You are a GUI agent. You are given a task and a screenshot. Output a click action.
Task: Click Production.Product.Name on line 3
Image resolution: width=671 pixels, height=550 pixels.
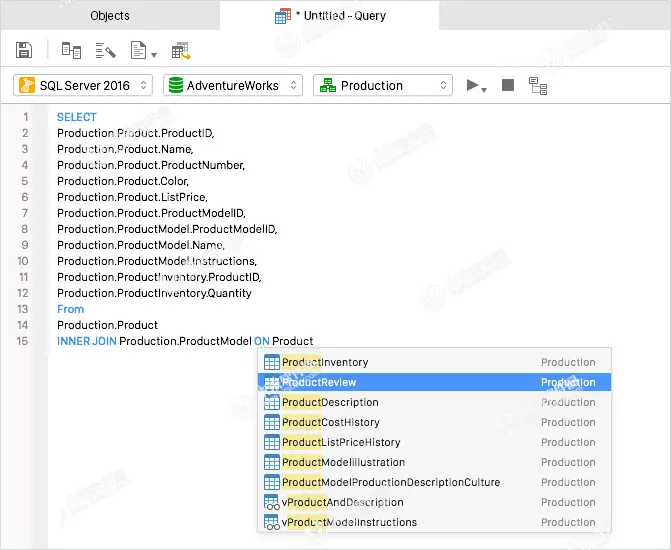(125, 149)
